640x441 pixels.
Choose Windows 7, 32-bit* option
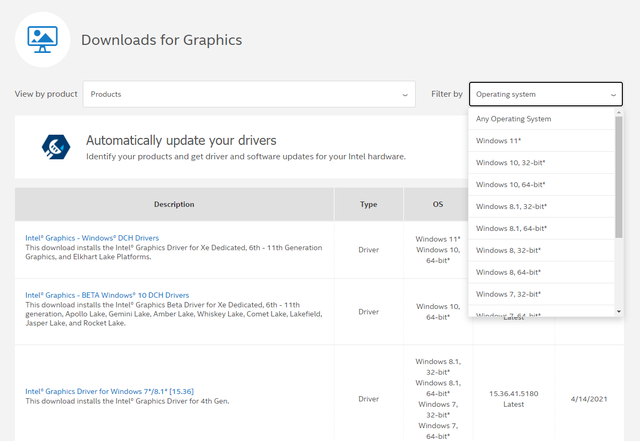508,294
